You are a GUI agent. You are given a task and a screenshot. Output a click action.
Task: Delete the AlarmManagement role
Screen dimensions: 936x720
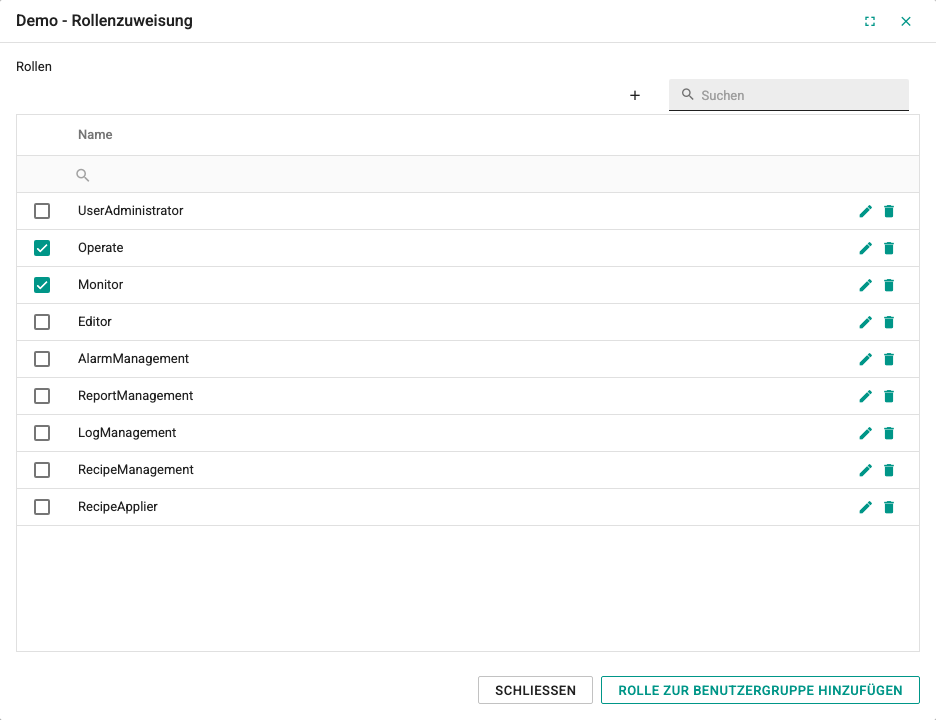click(x=889, y=359)
